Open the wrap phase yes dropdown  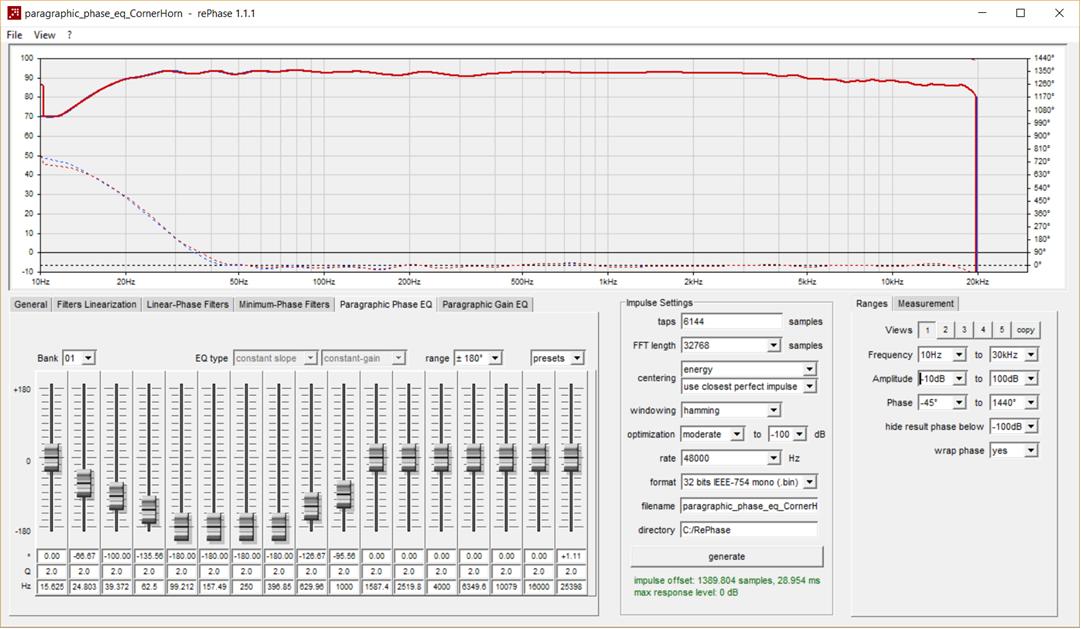(x=1031, y=450)
